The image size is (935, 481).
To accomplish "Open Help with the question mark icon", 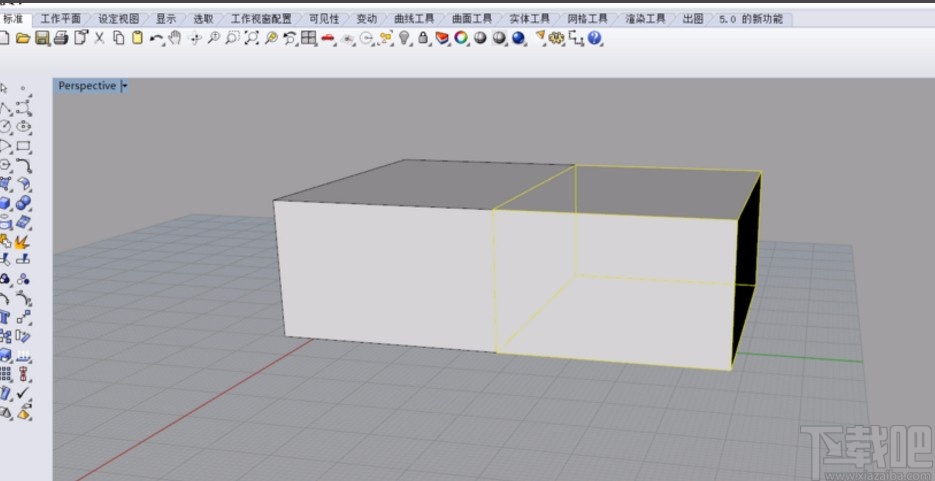I will (594, 39).
